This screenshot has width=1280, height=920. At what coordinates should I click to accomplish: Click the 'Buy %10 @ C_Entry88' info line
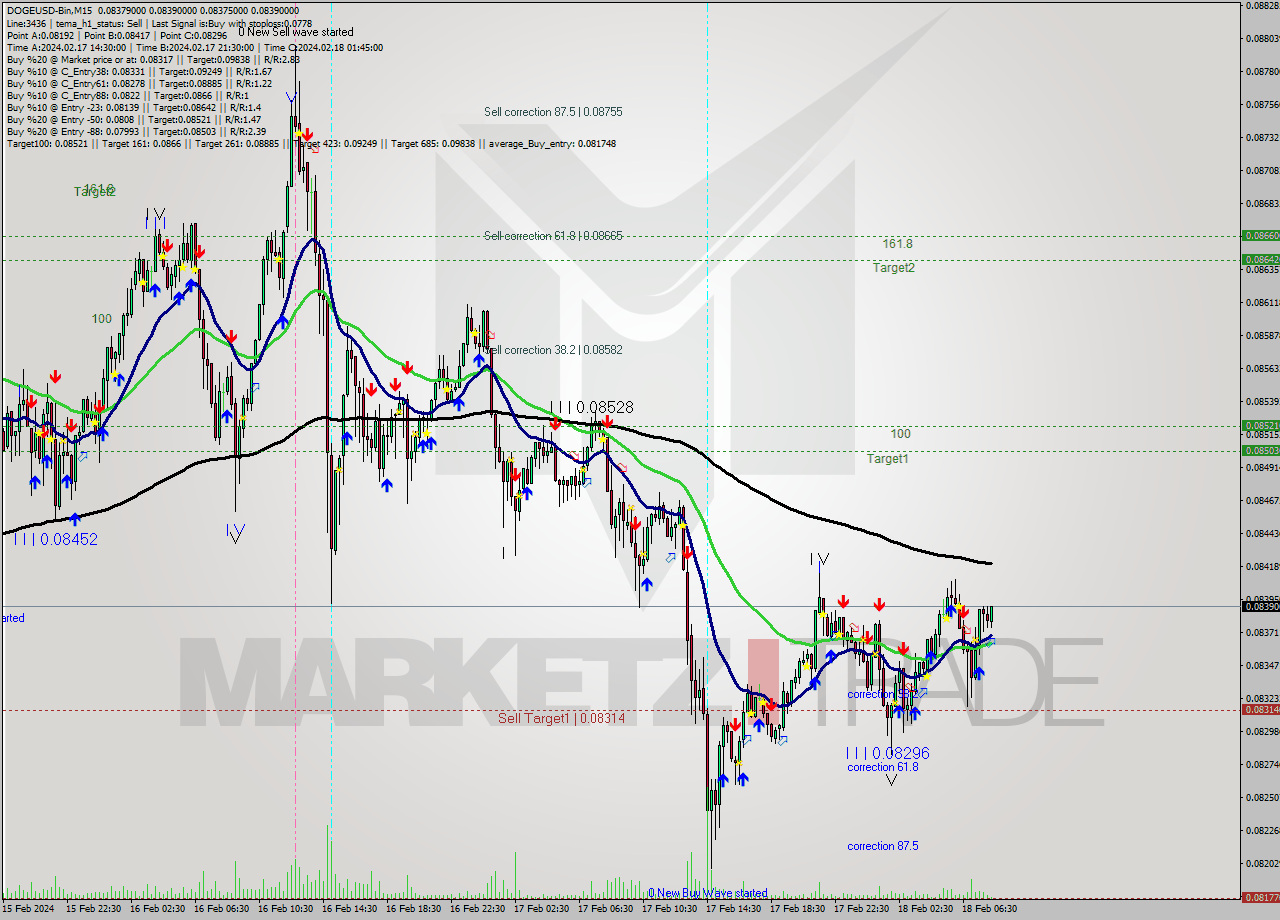pyautogui.click(x=126, y=95)
